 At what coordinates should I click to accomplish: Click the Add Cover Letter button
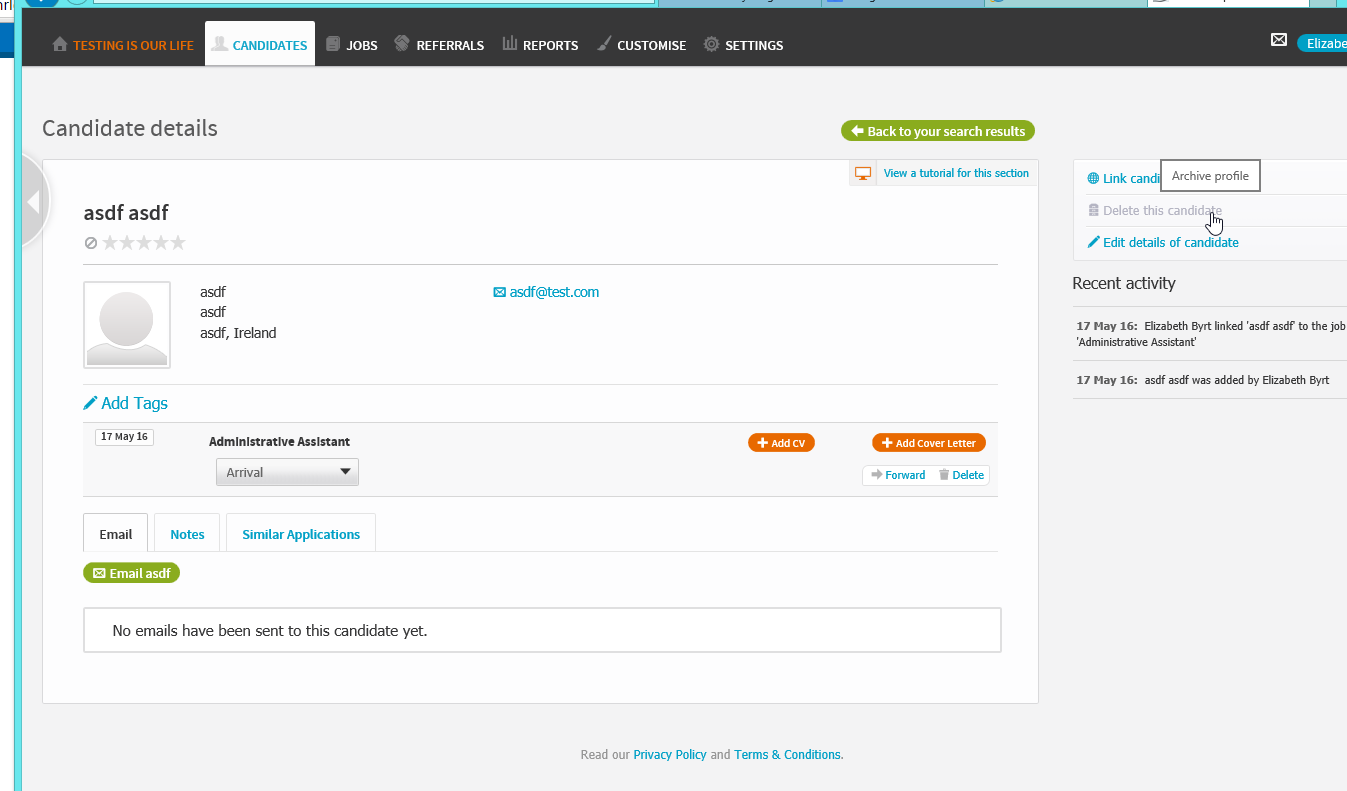929,443
